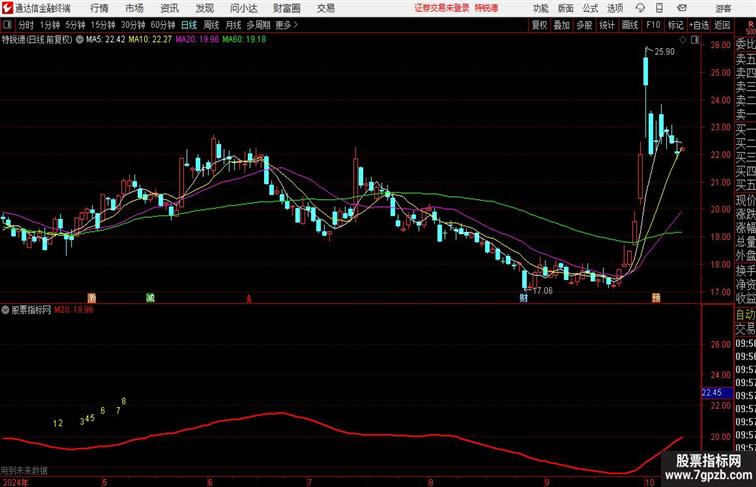Click the 多股 multi-stock button

click(x=584, y=25)
